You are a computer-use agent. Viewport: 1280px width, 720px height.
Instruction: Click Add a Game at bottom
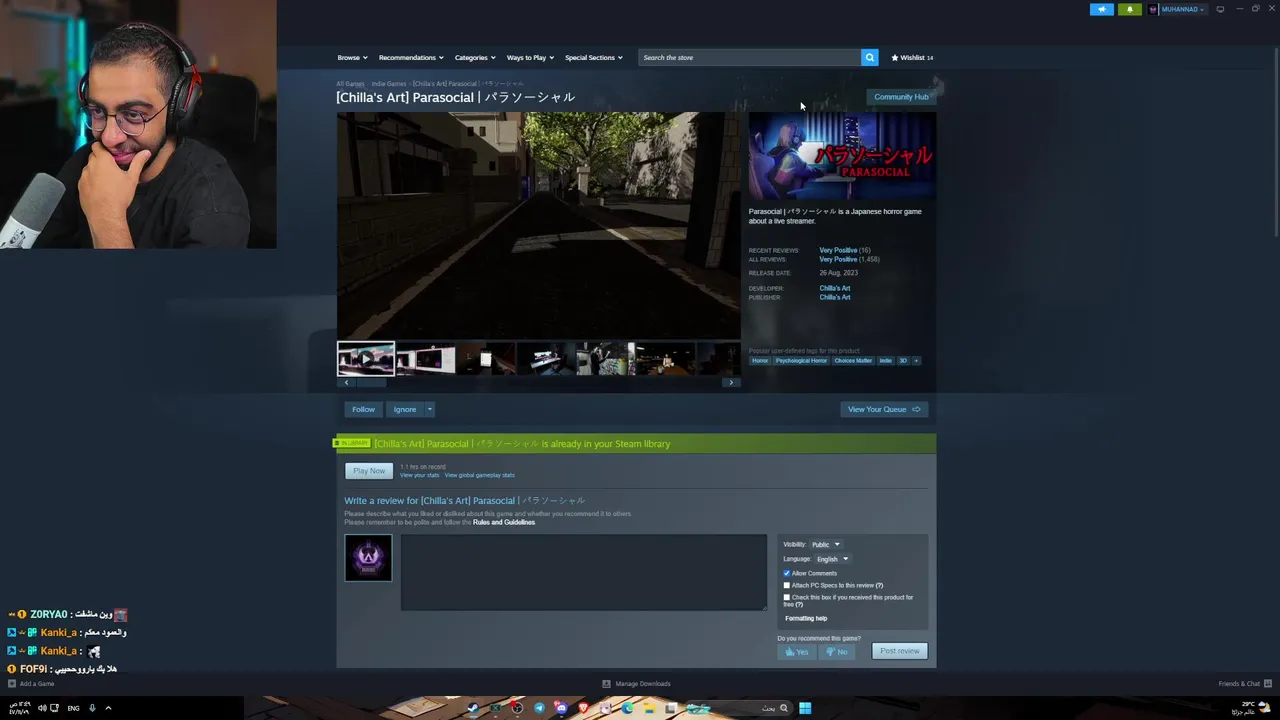click(x=31, y=684)
